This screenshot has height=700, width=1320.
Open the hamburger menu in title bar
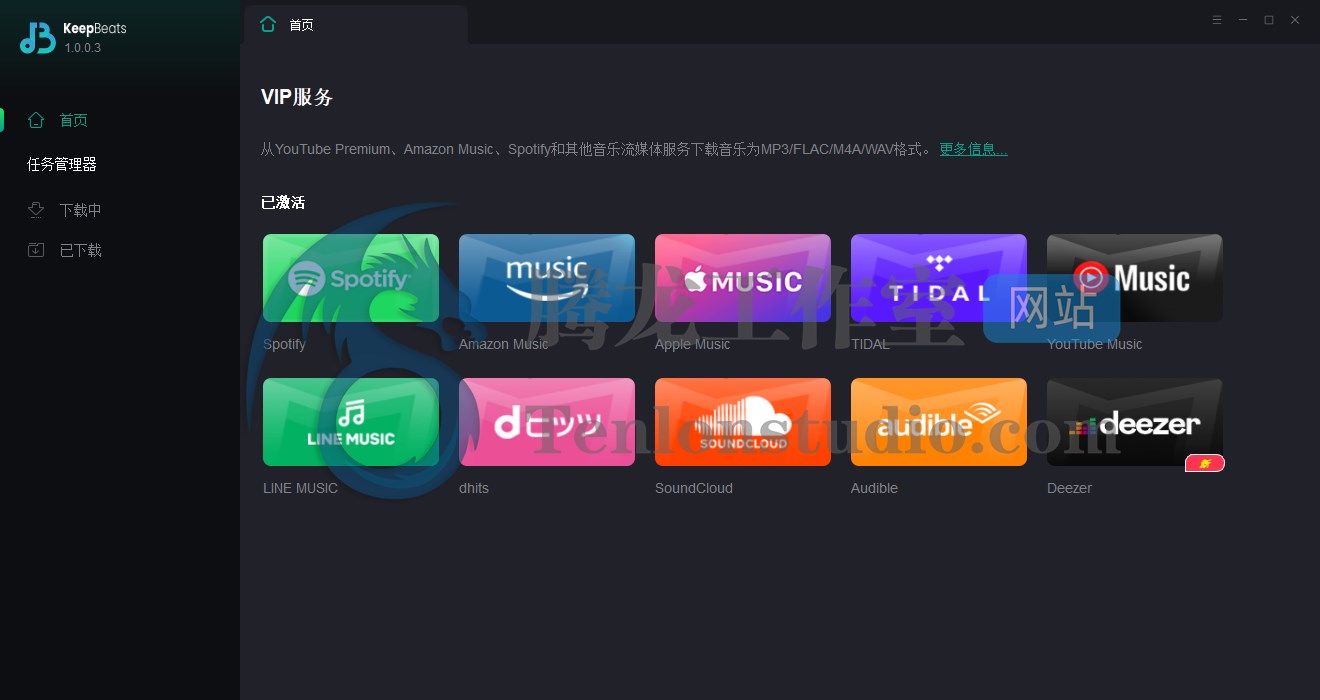click(x=1217, y=20)
